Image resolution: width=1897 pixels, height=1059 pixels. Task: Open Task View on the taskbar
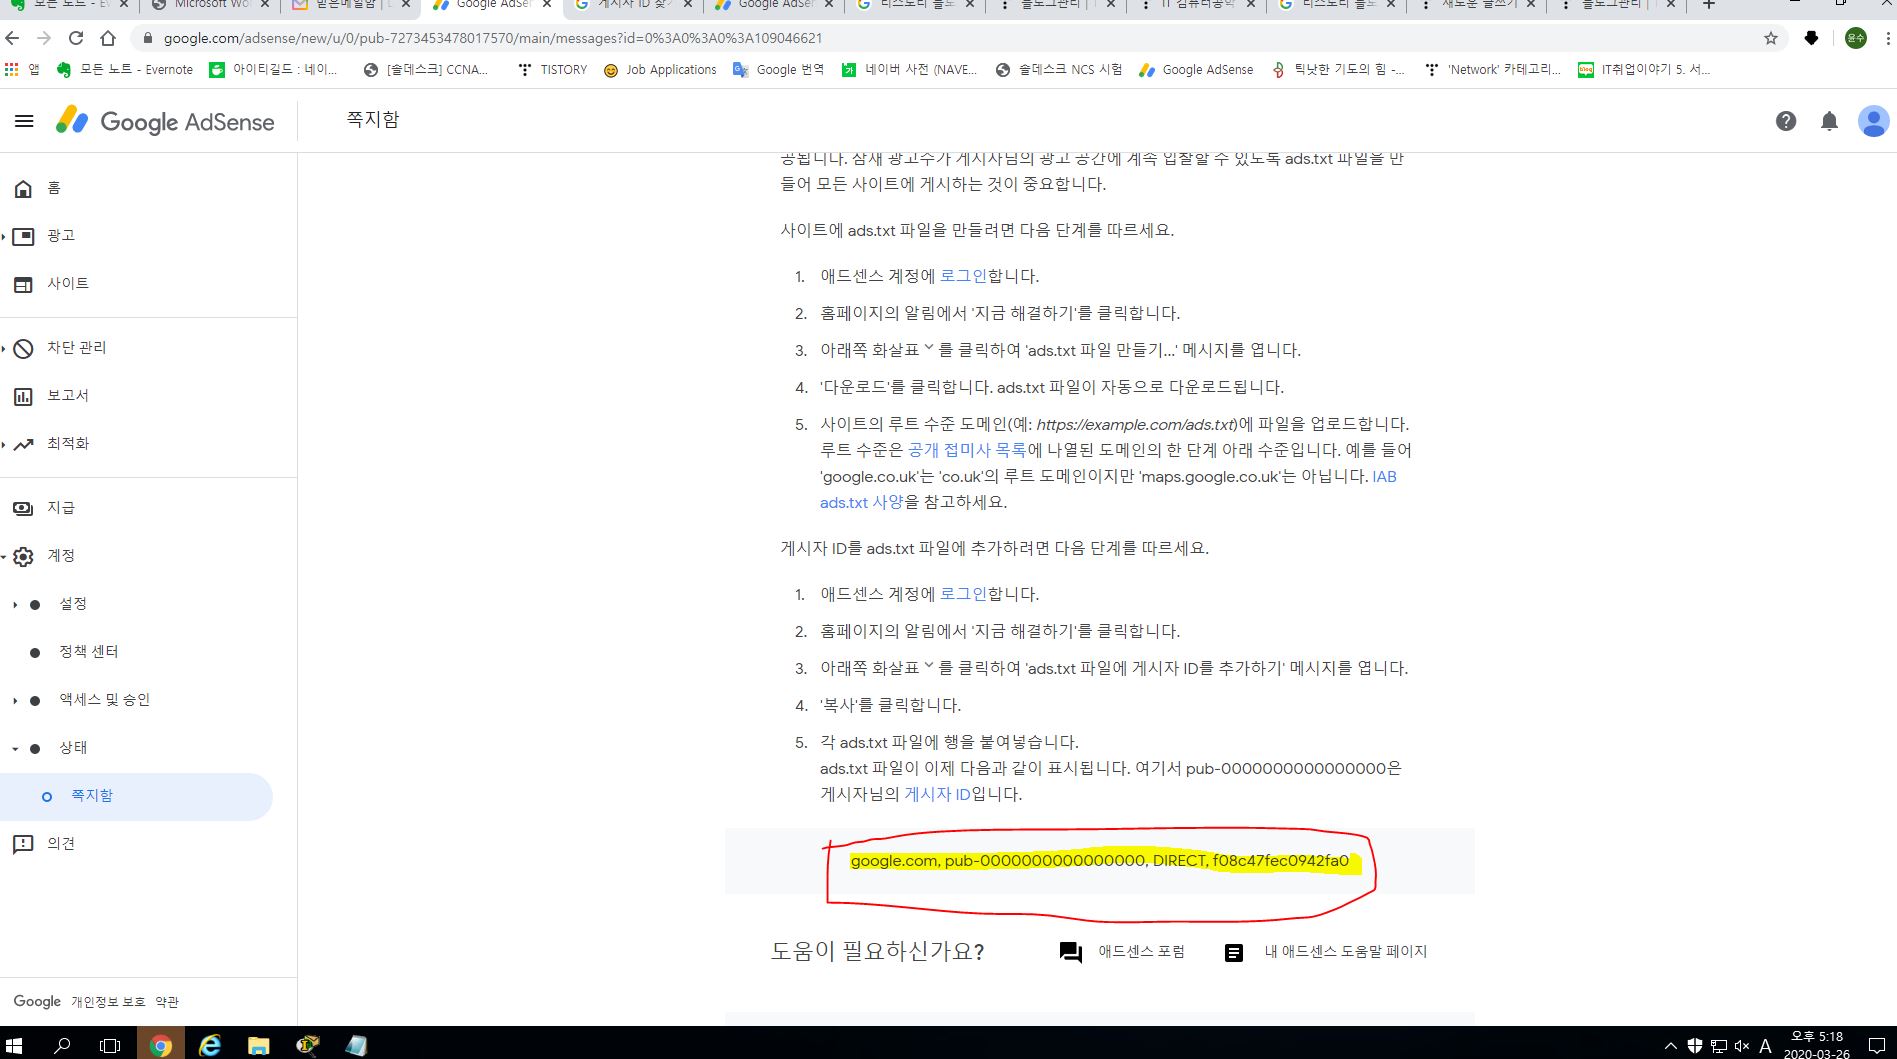coord(110,1046)
